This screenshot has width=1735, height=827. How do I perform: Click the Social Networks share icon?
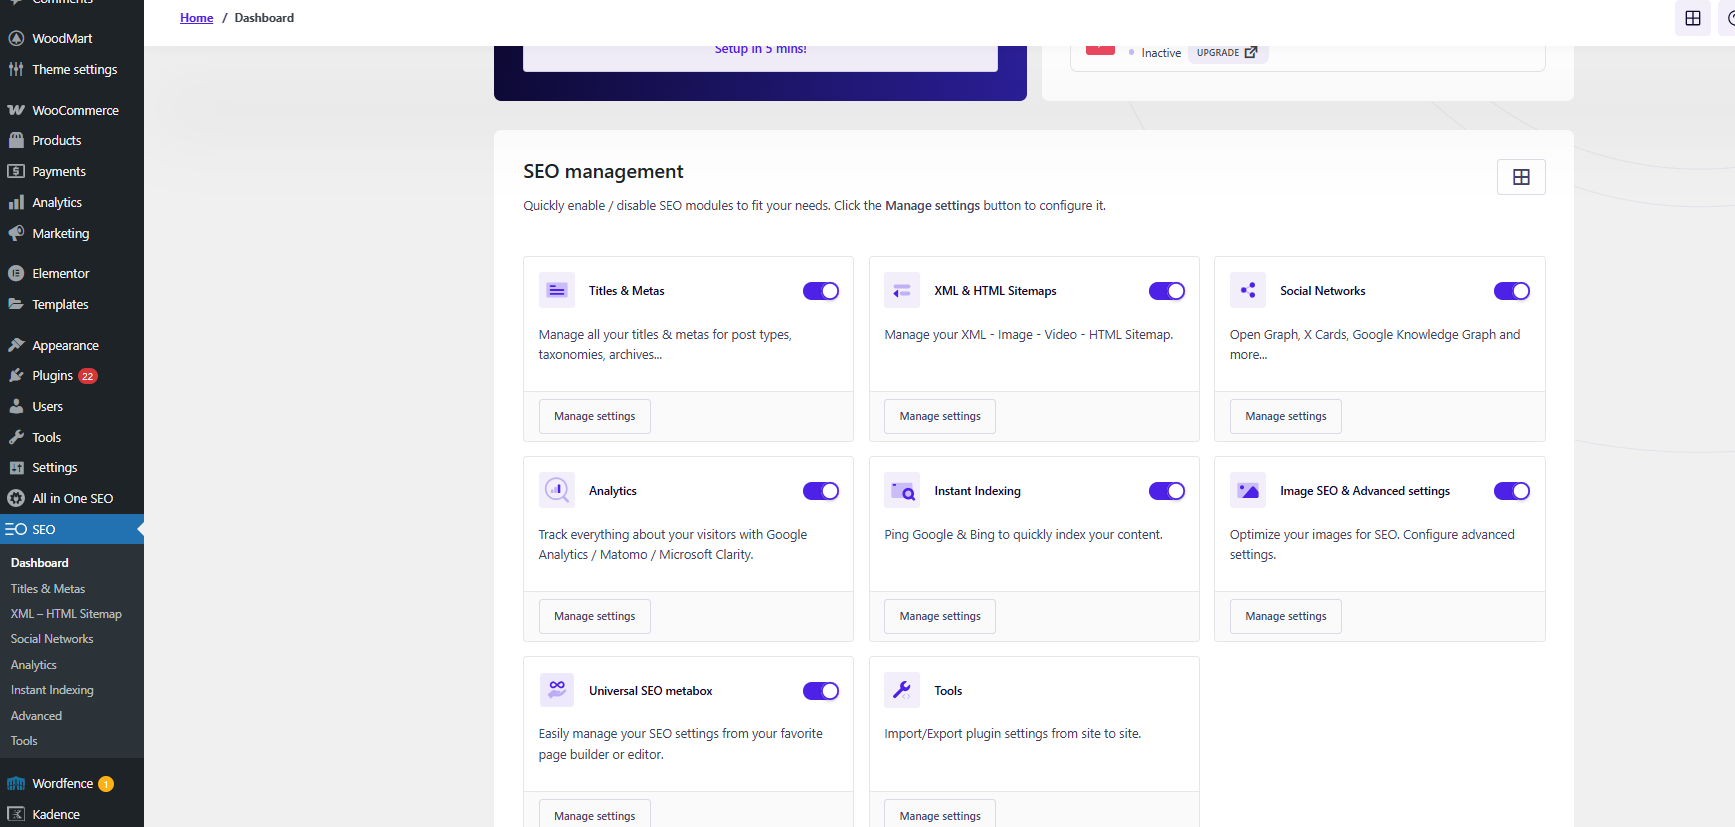(1247, 291)
